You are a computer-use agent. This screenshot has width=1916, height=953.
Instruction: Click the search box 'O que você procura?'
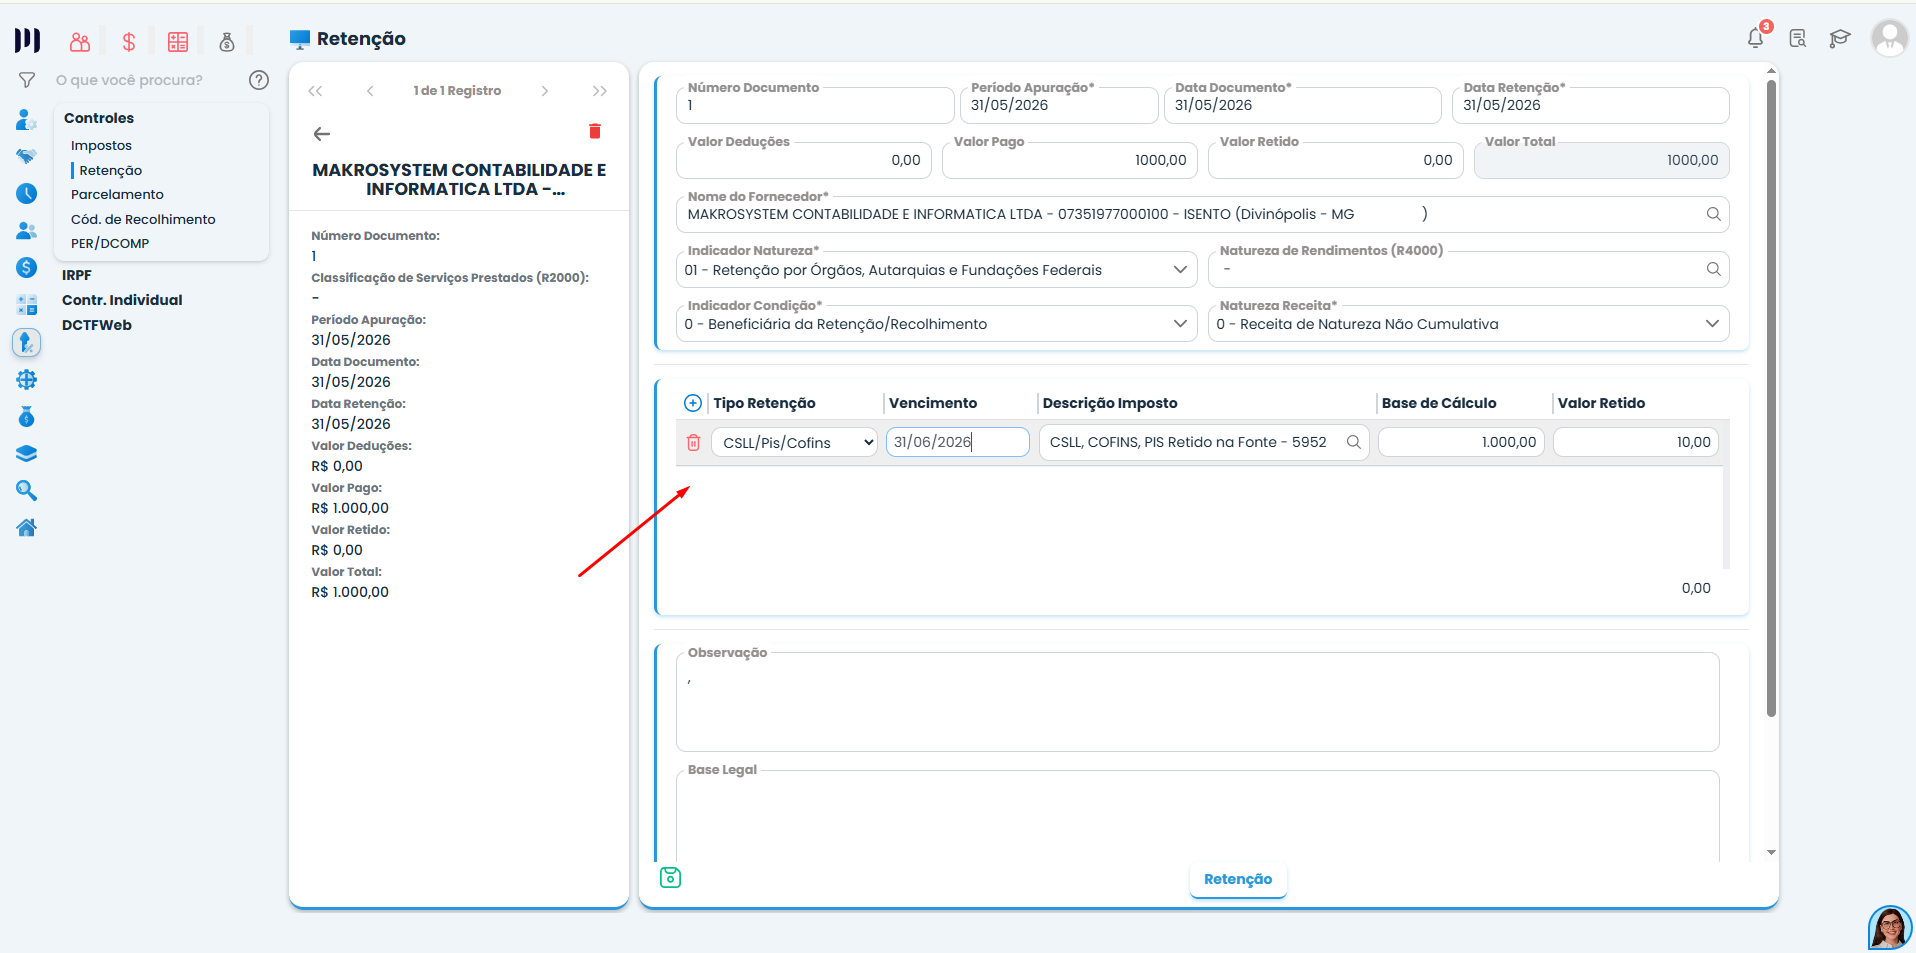click(x=129, y=80)
